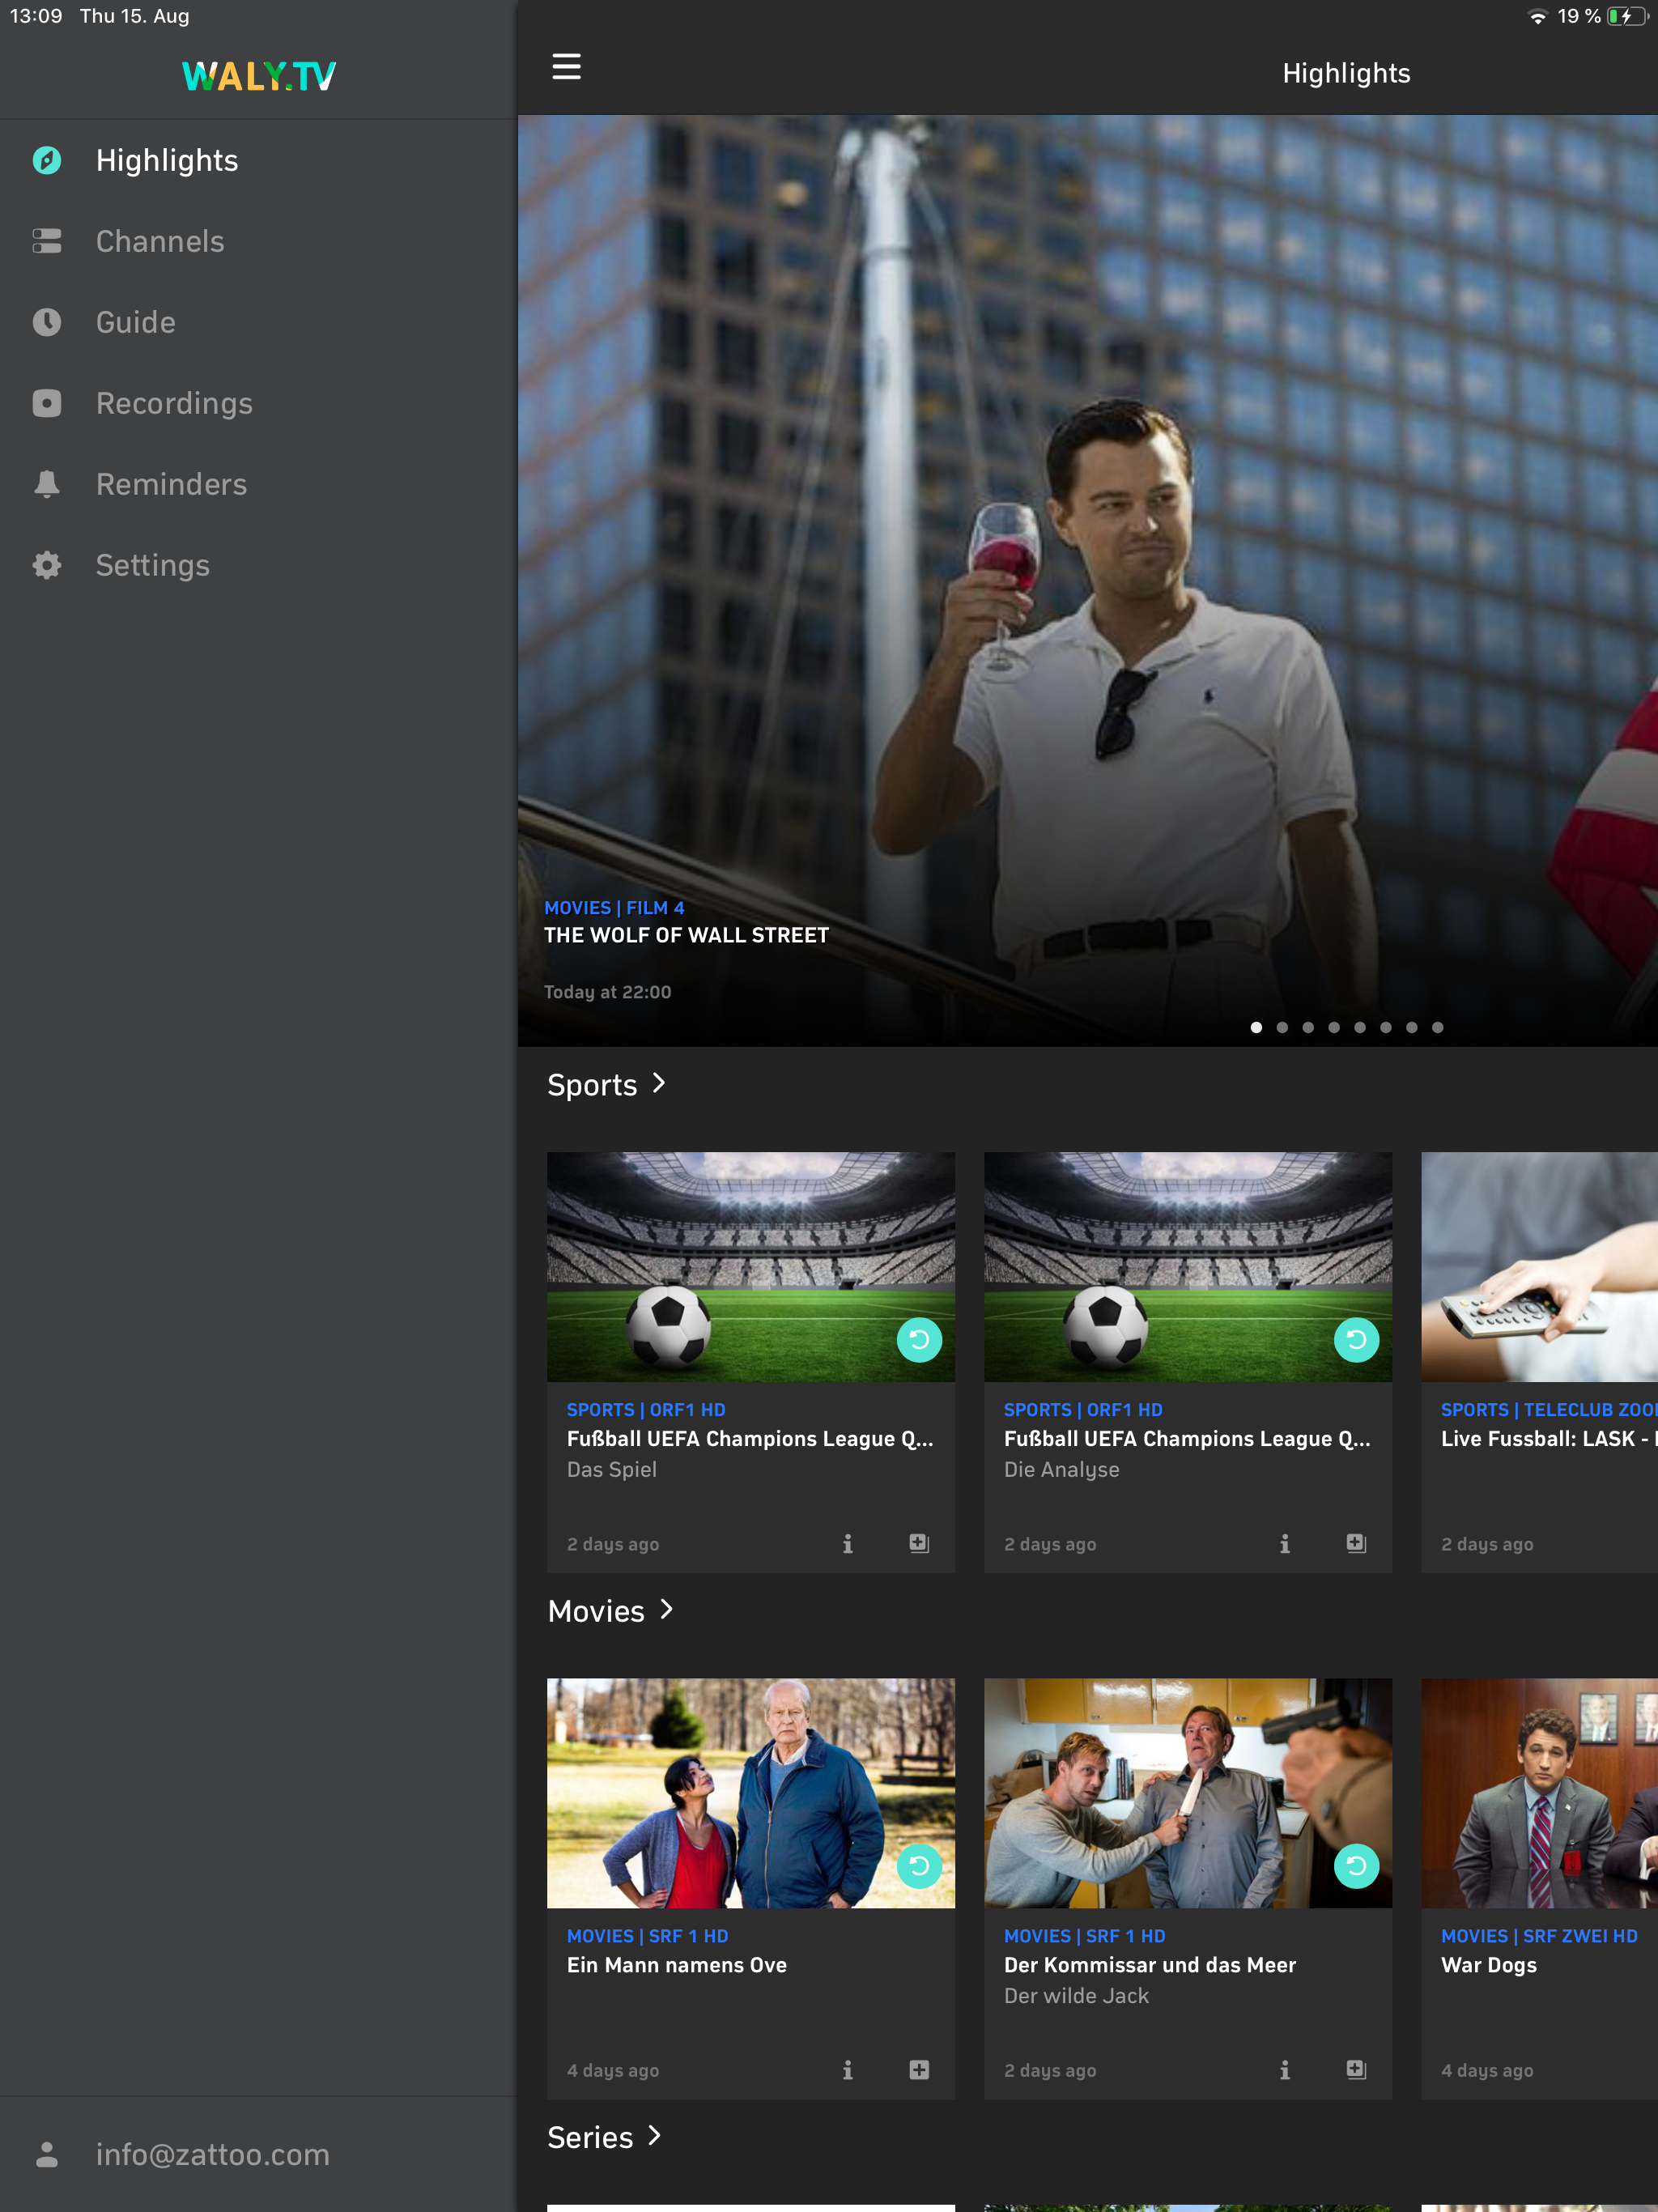Click 'SPORTS | TELECLUB' label
Viewport: 1658px width, 2212px height.
(x=1549, y=1410)
